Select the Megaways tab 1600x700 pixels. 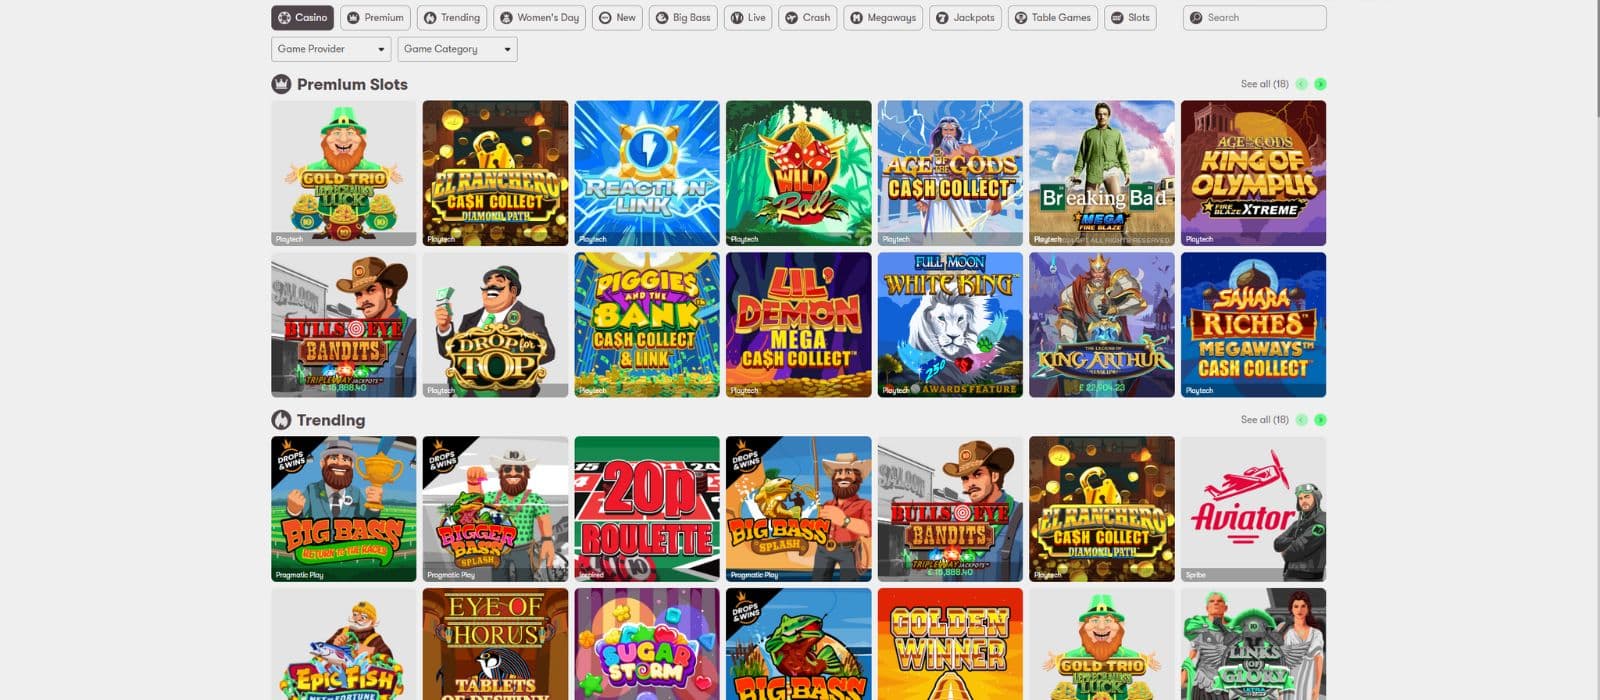[883, 17]
